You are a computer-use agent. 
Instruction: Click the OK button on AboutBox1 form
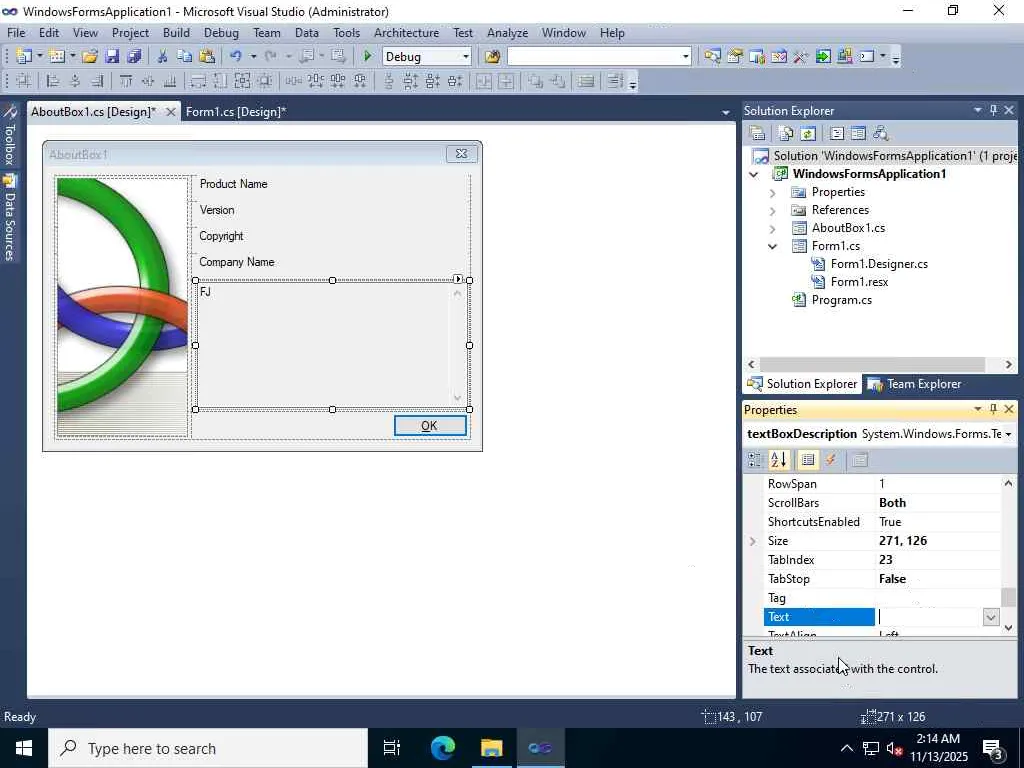coord(430,426)
